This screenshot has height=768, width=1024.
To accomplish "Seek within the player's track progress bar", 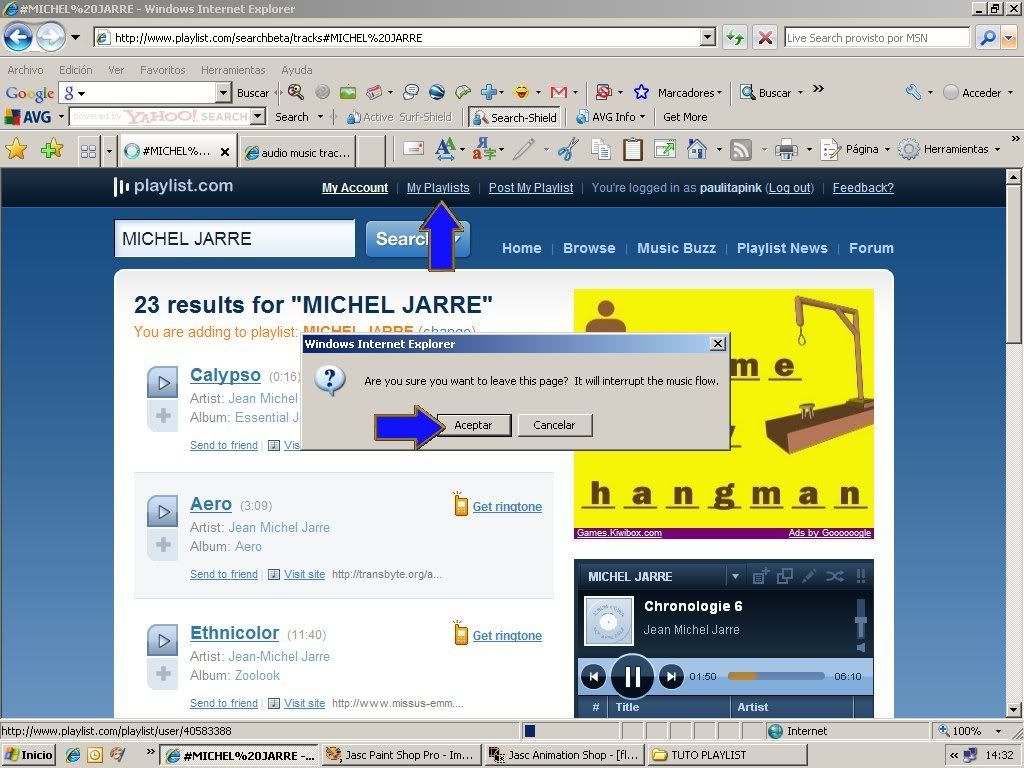I will (776, 677).
